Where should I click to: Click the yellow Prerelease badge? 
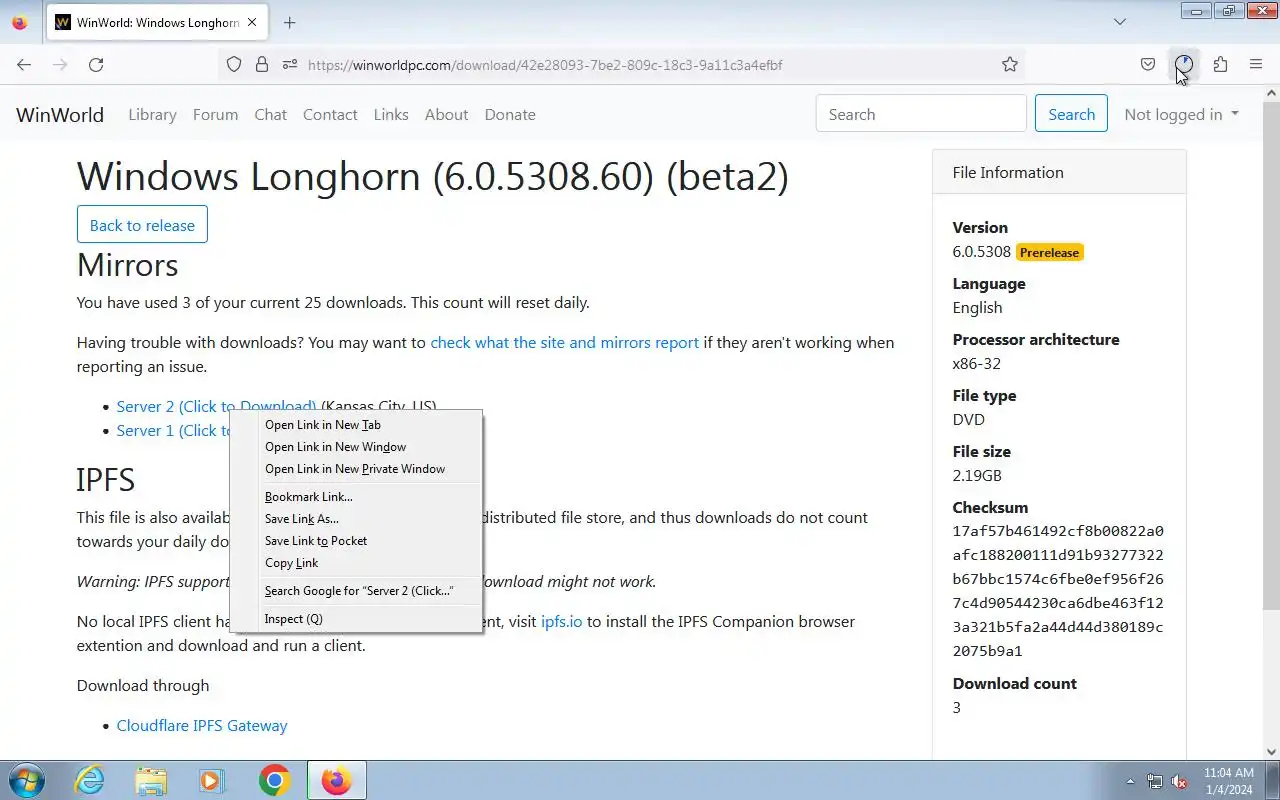1049,252
